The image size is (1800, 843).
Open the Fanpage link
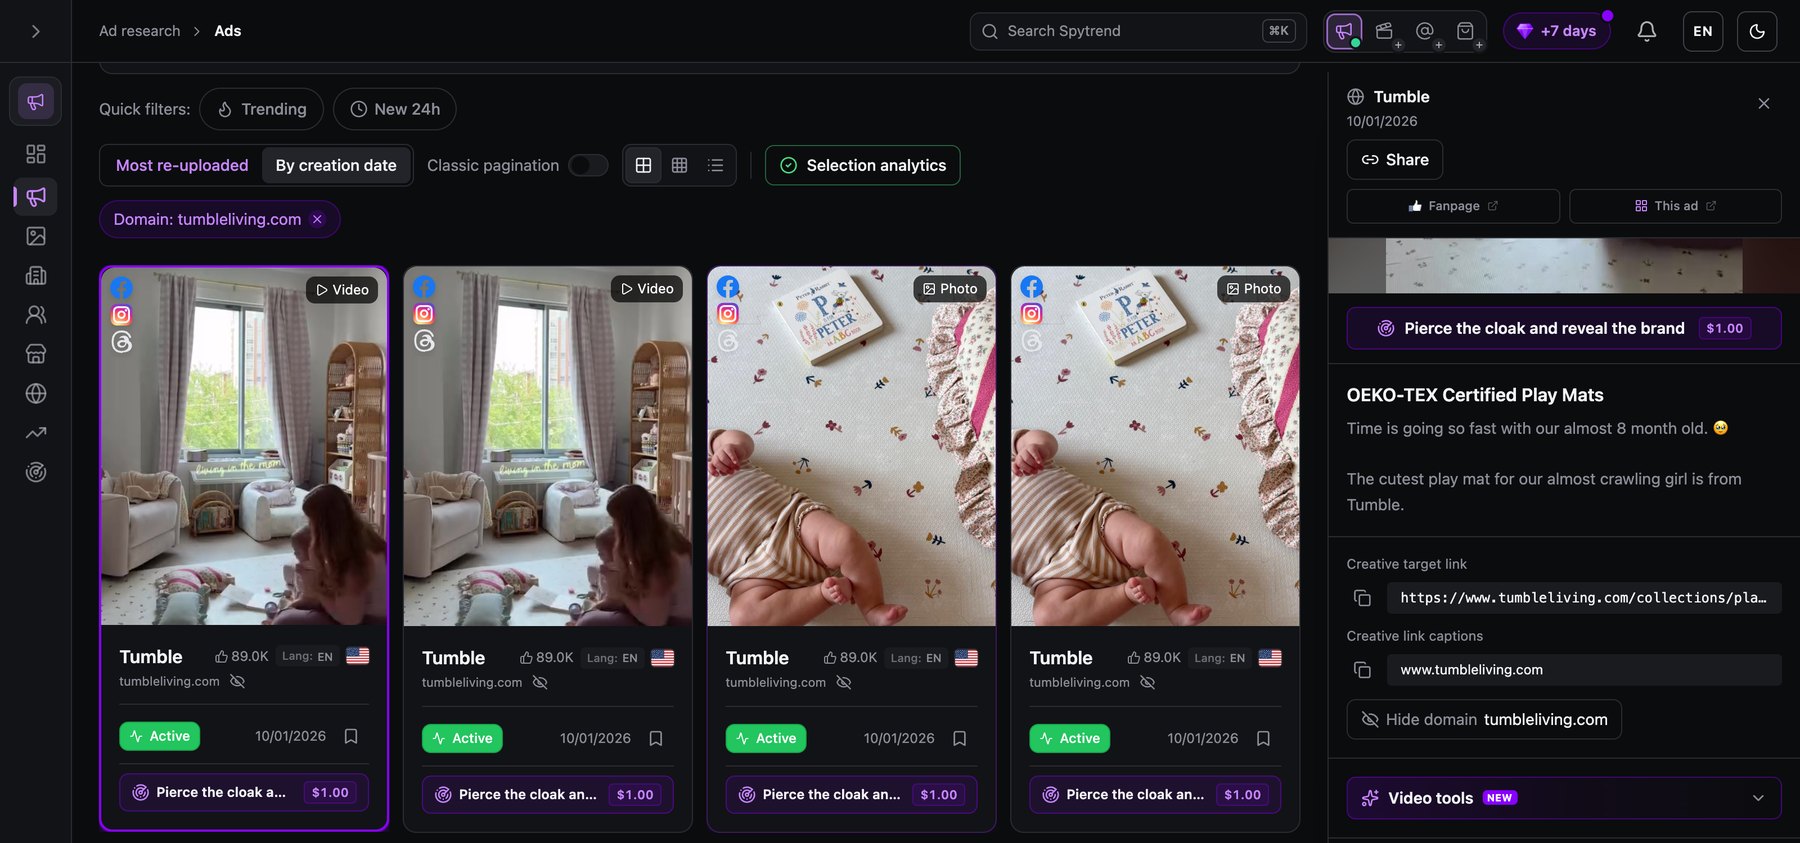[x=1453, y=206]
